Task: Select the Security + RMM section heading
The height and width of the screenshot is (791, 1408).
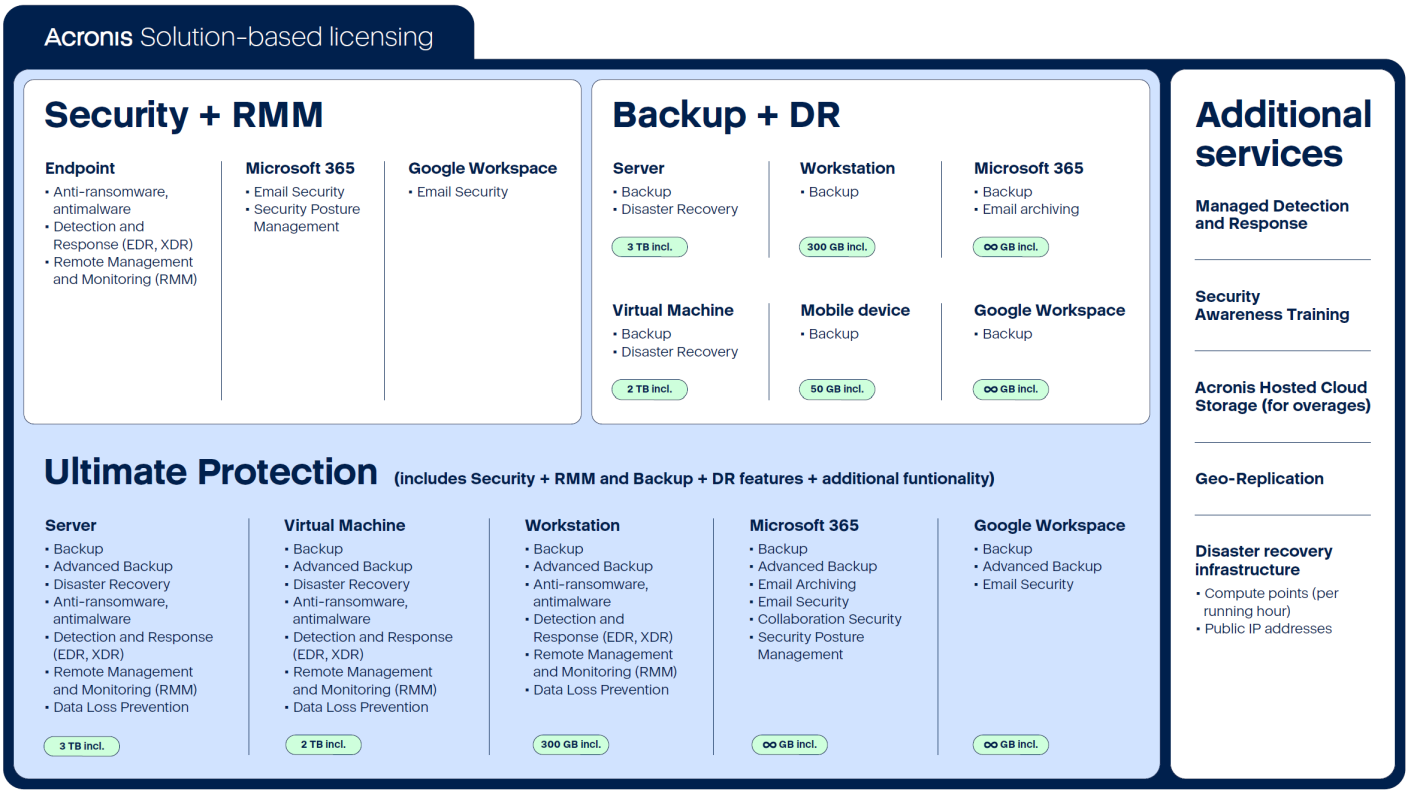Action: point(183,115)
